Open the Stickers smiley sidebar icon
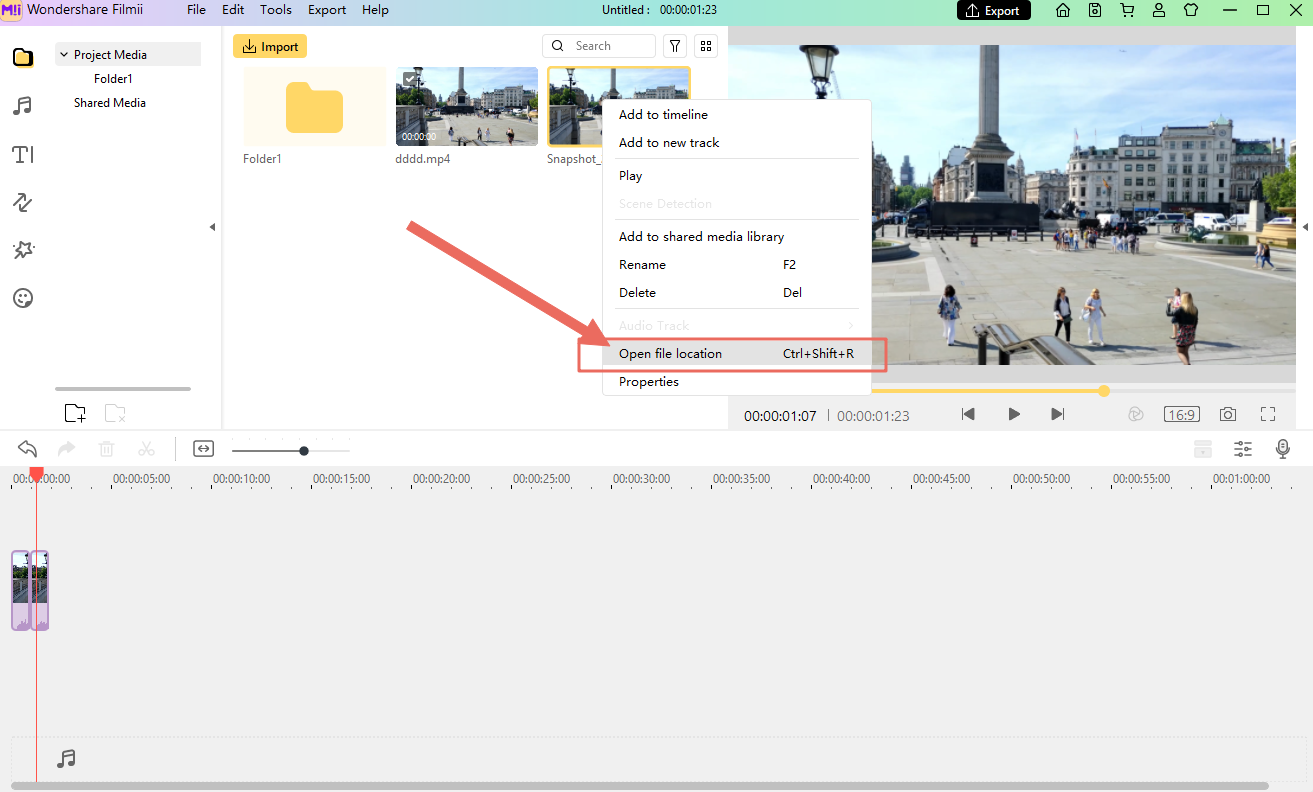The image size is (1313, 792). click(x=22, y=298)
